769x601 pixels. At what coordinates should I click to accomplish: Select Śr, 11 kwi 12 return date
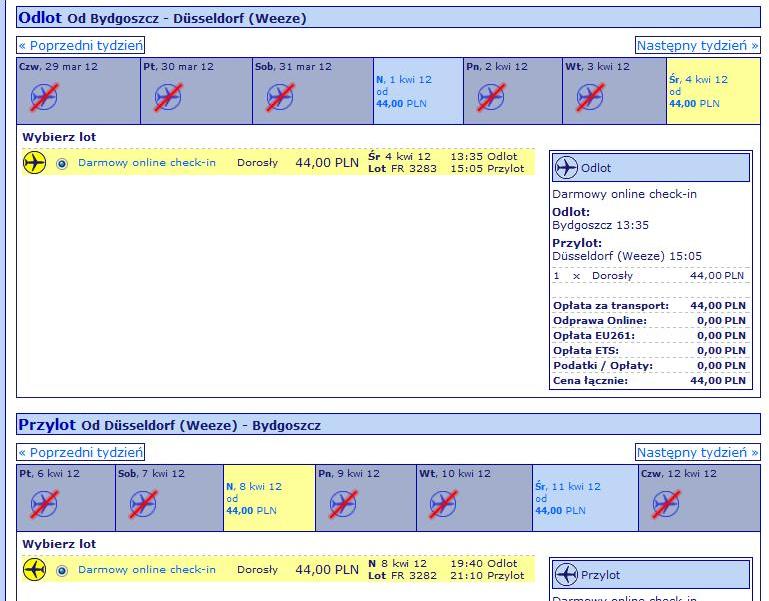pyautogui.click(x=585, y=498)
